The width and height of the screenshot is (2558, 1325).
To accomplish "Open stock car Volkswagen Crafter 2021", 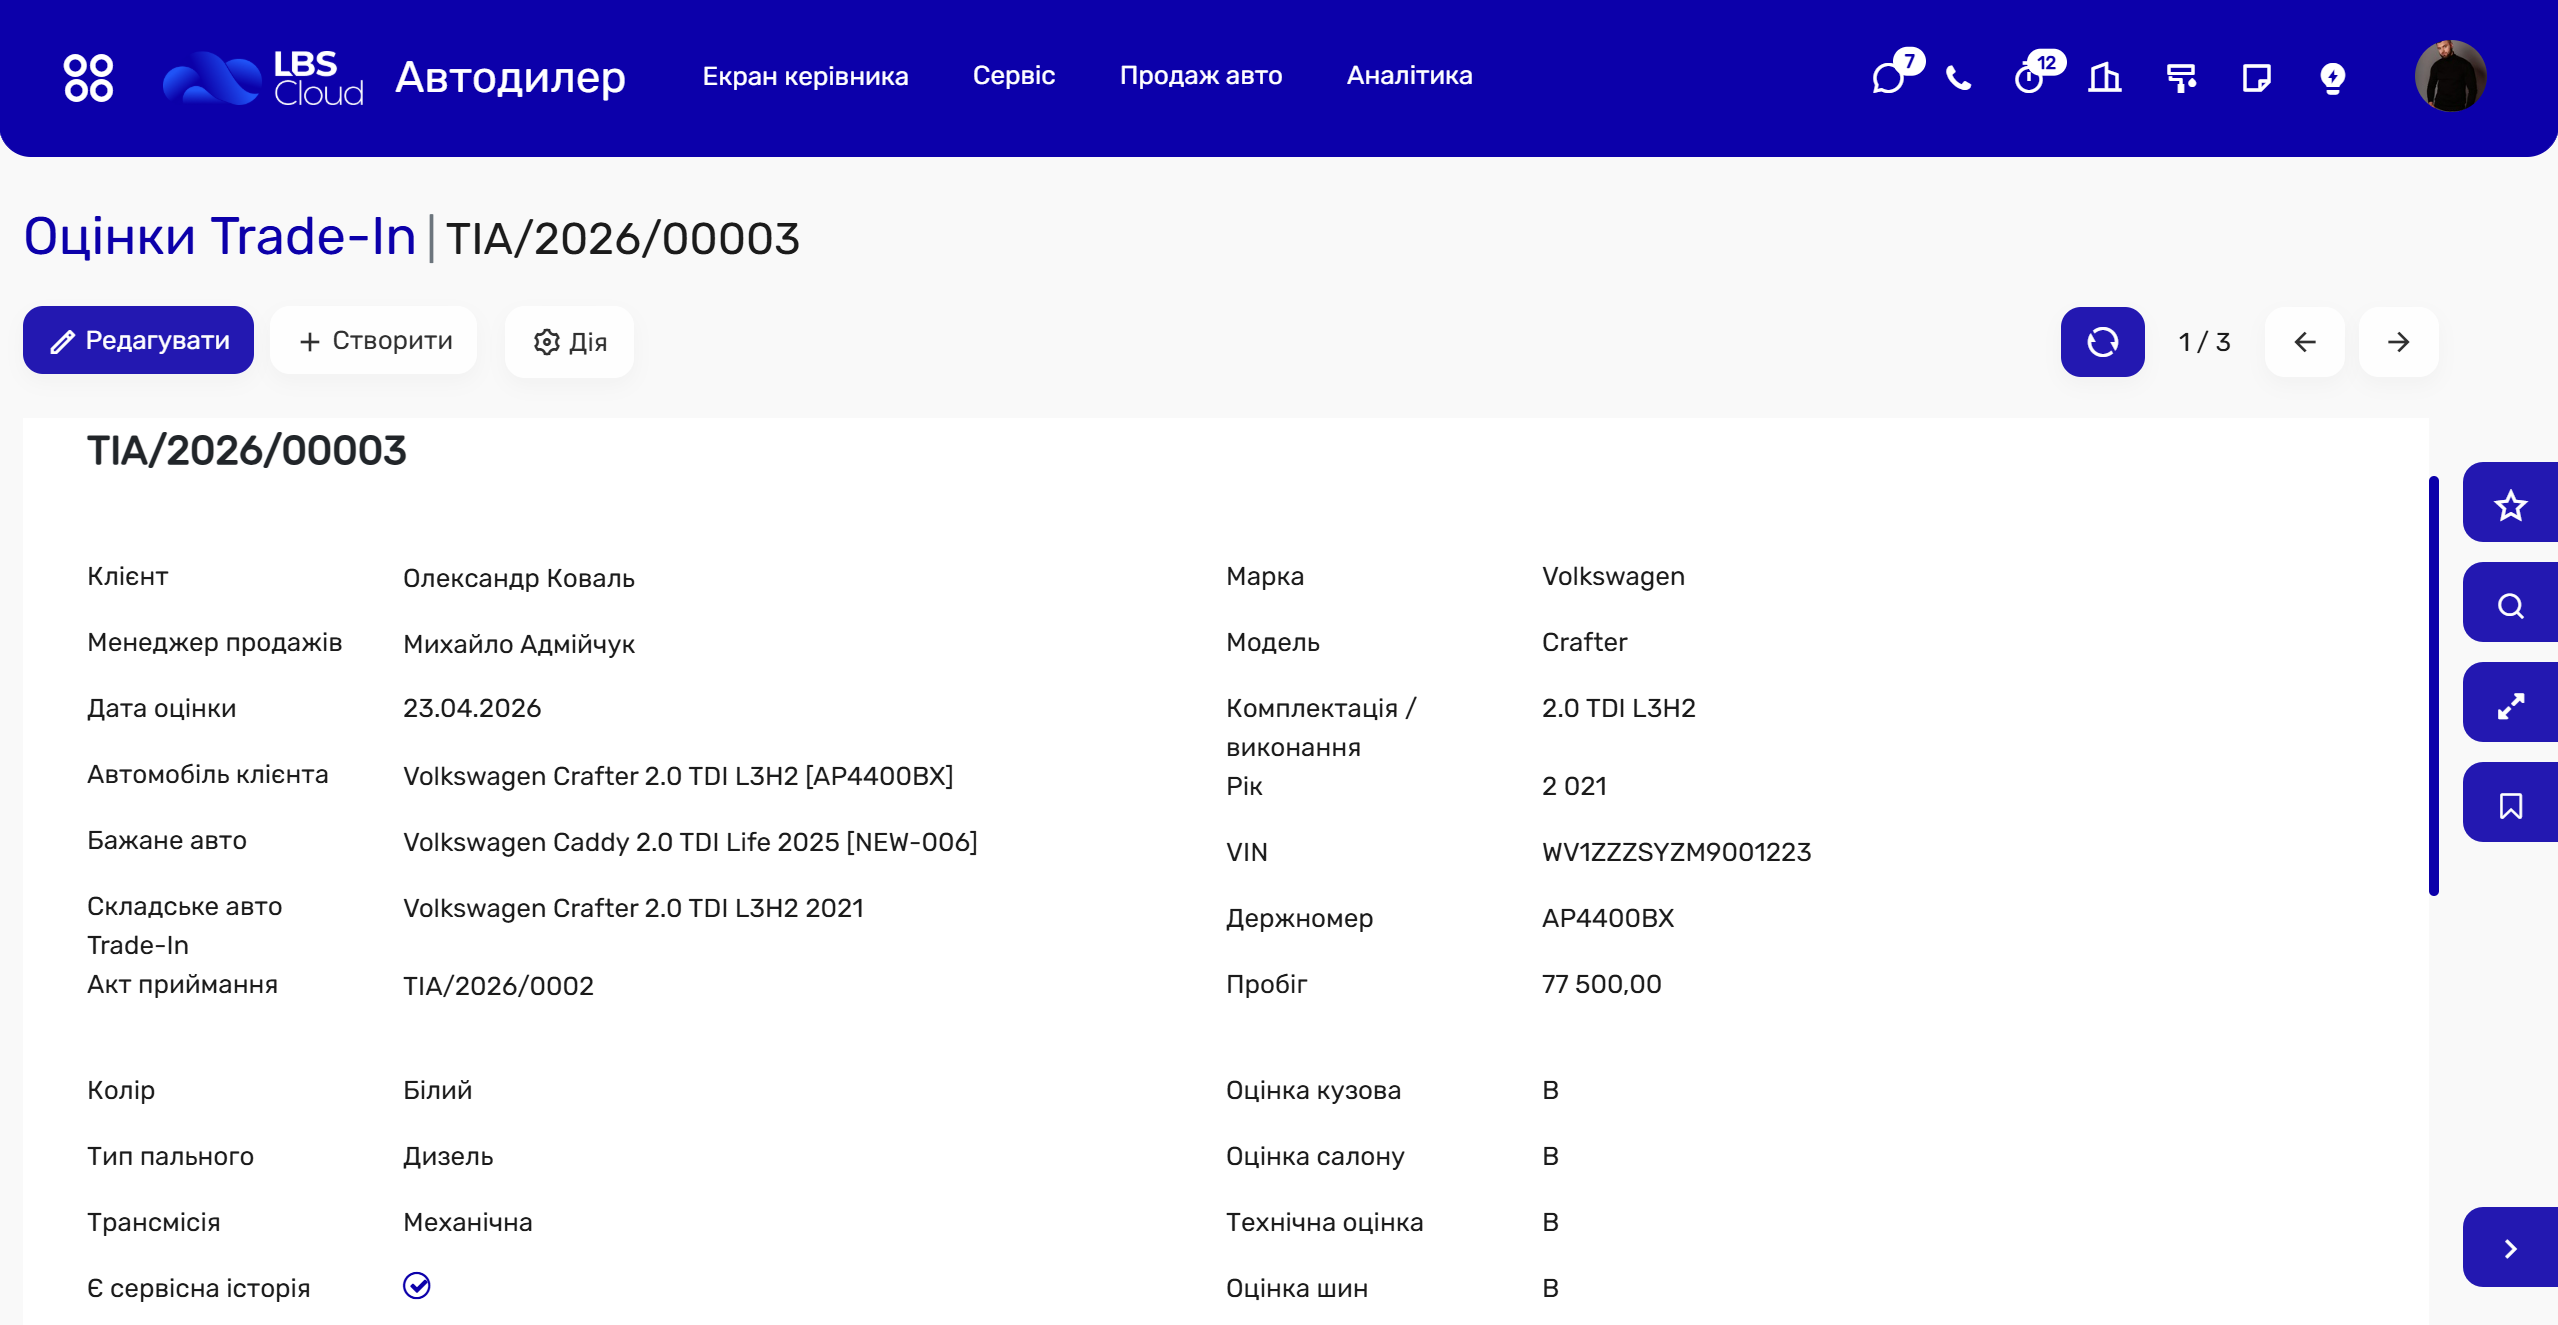I will coord(633,908).
